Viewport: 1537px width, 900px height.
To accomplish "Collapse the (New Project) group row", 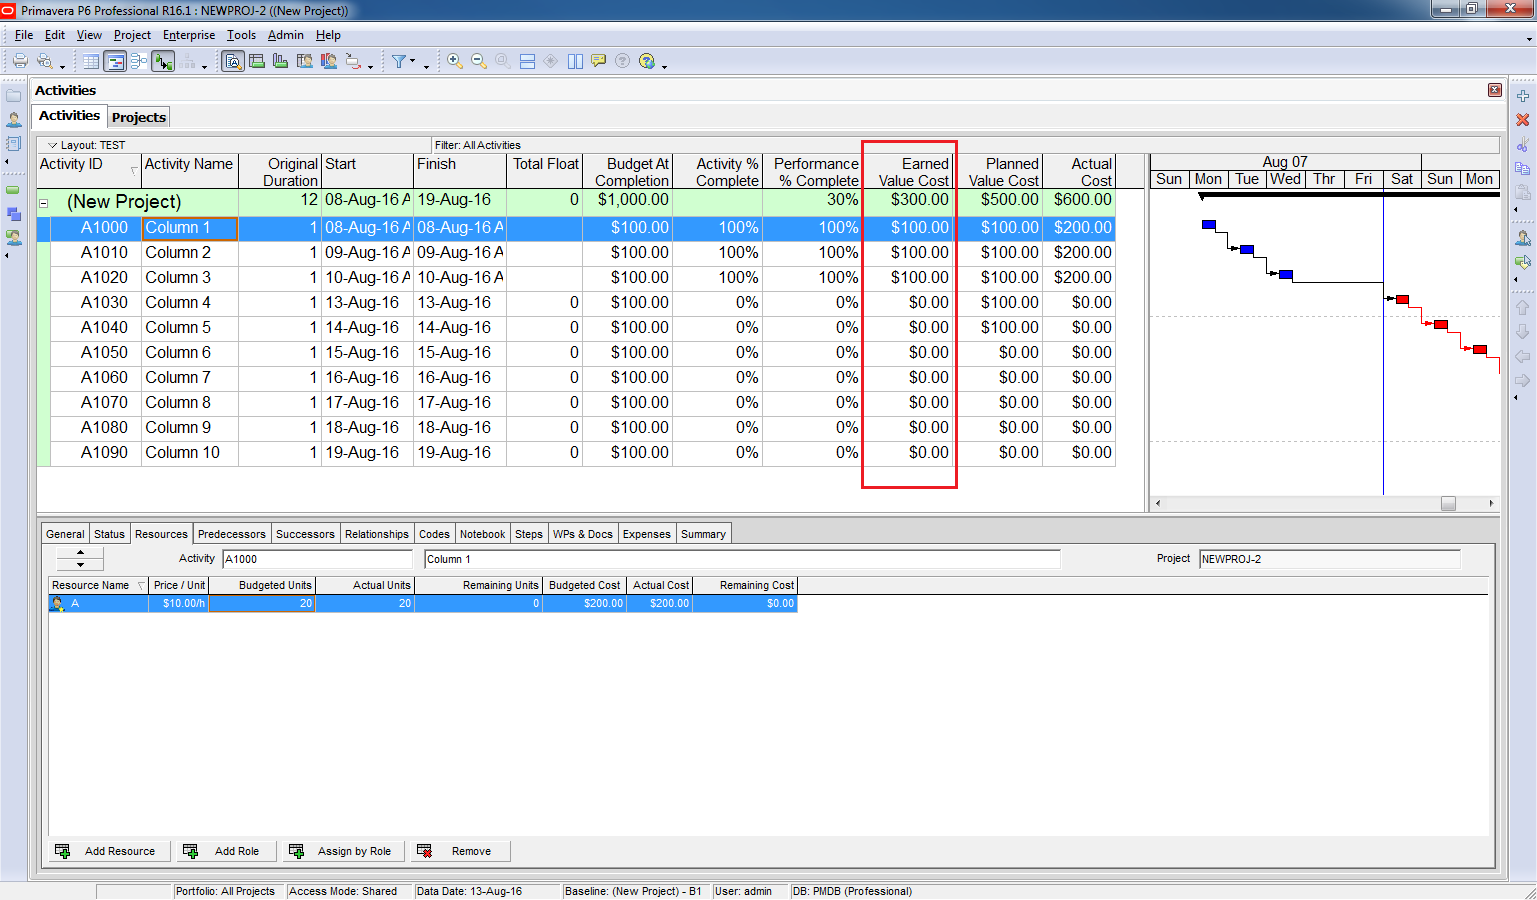I will click(x=44, y=203).
